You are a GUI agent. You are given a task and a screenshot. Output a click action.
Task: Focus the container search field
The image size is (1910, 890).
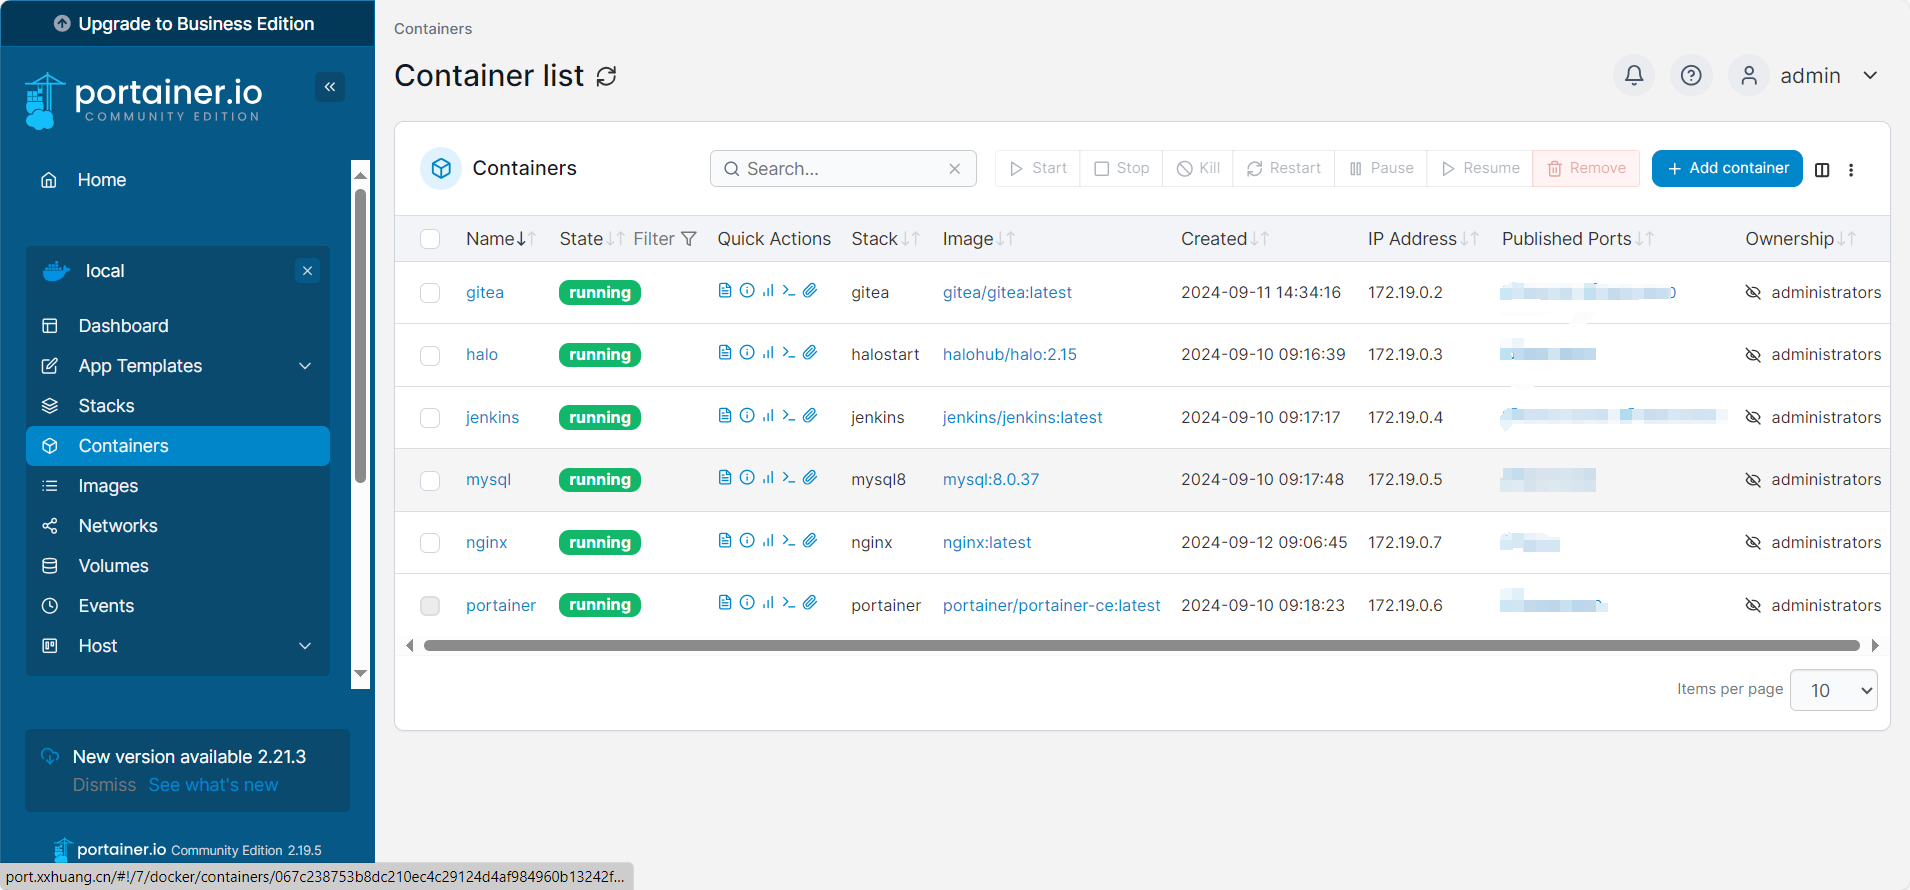(x=843, y=169)
